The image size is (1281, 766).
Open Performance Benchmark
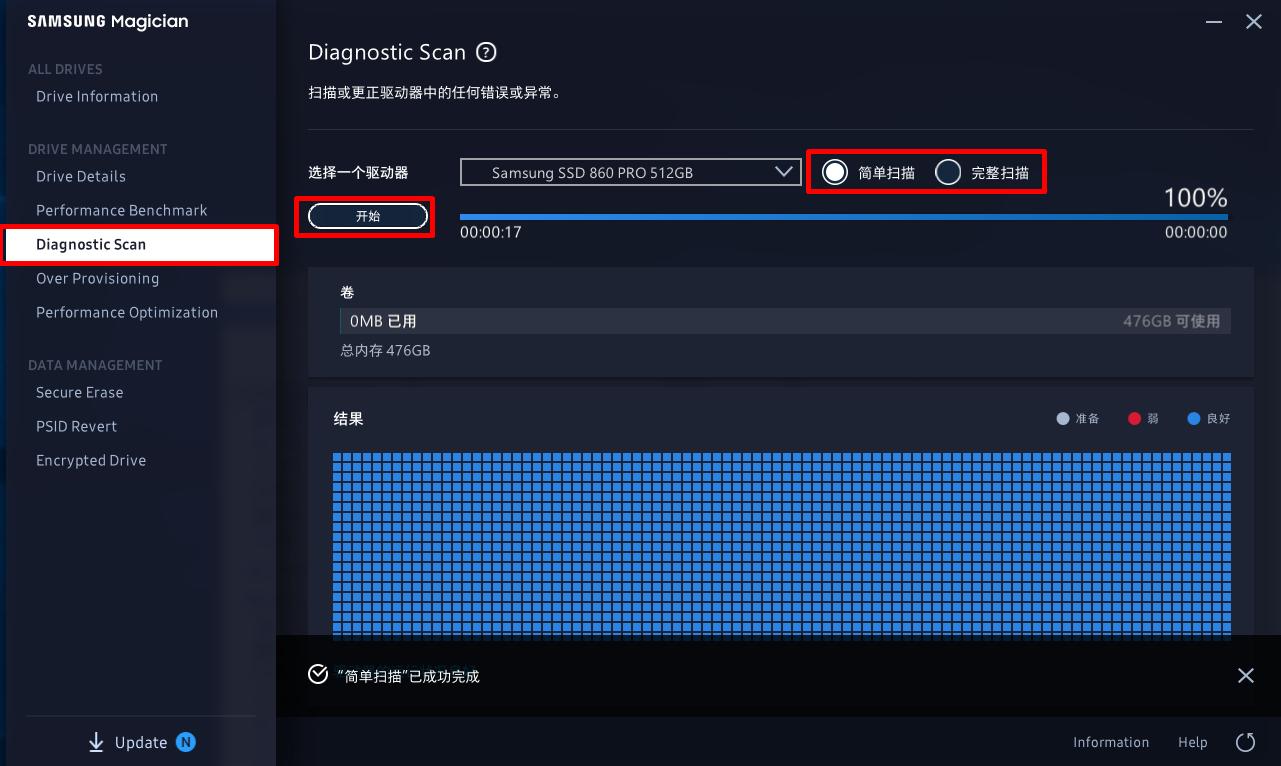click(122, 211)
